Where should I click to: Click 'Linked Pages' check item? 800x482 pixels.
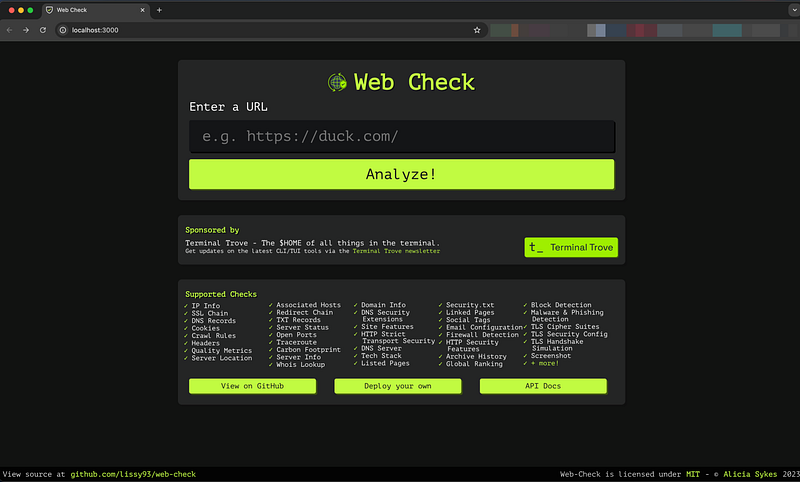pos(470,312)
